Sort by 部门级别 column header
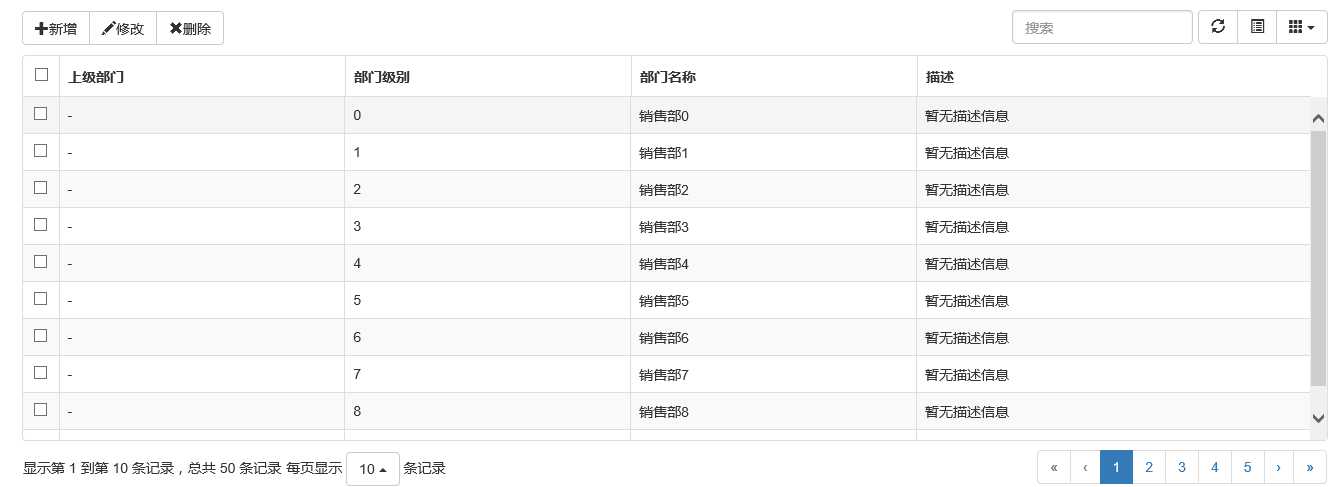The height and width of the screenshot is (487, 1329). (x=382, y=77)
